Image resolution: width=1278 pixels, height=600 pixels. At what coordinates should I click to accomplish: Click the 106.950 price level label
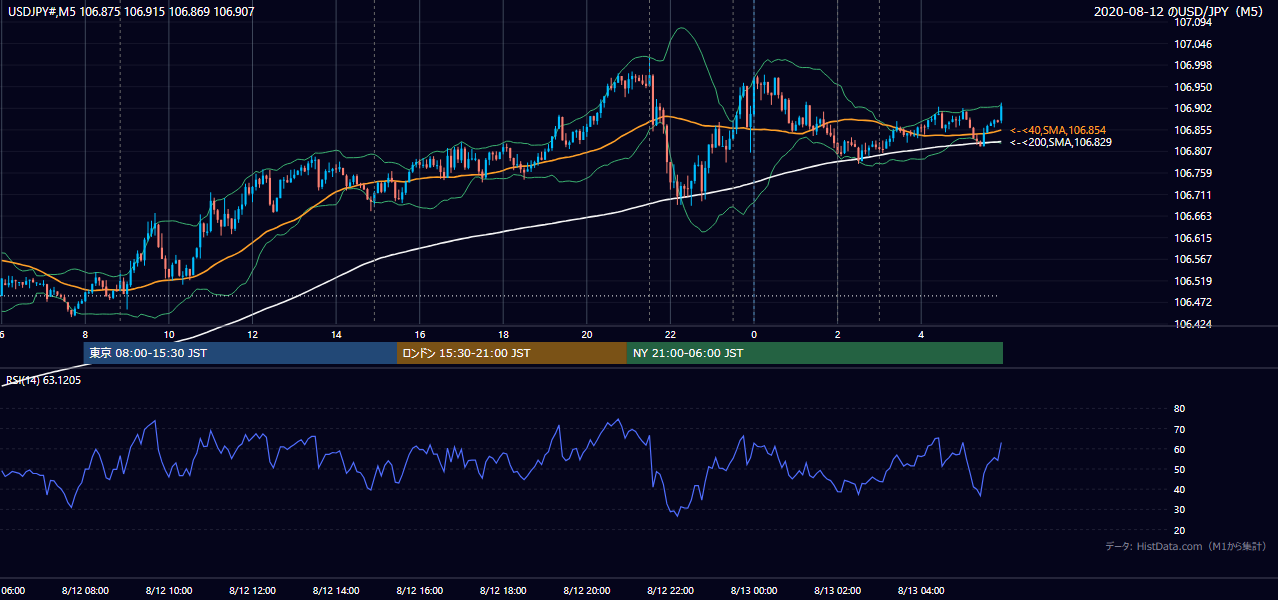coord(1193,87)
